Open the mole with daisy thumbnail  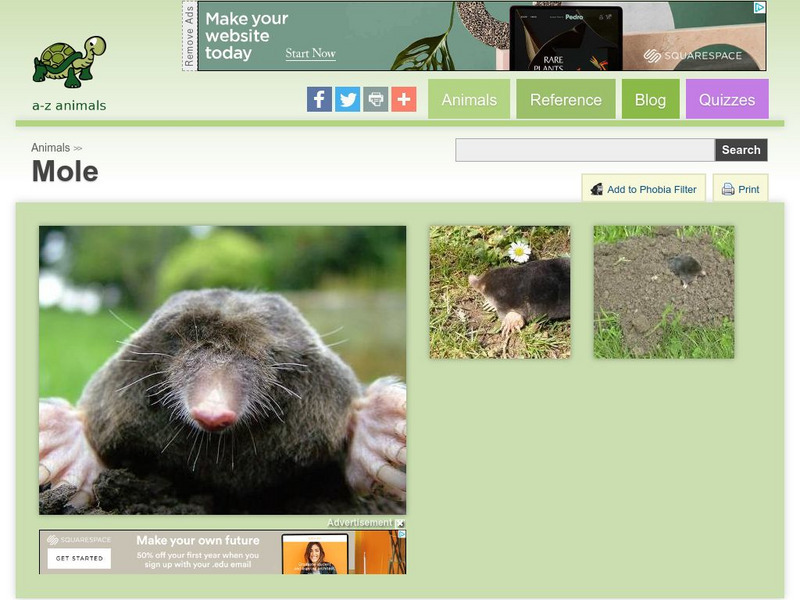(500, 292)
